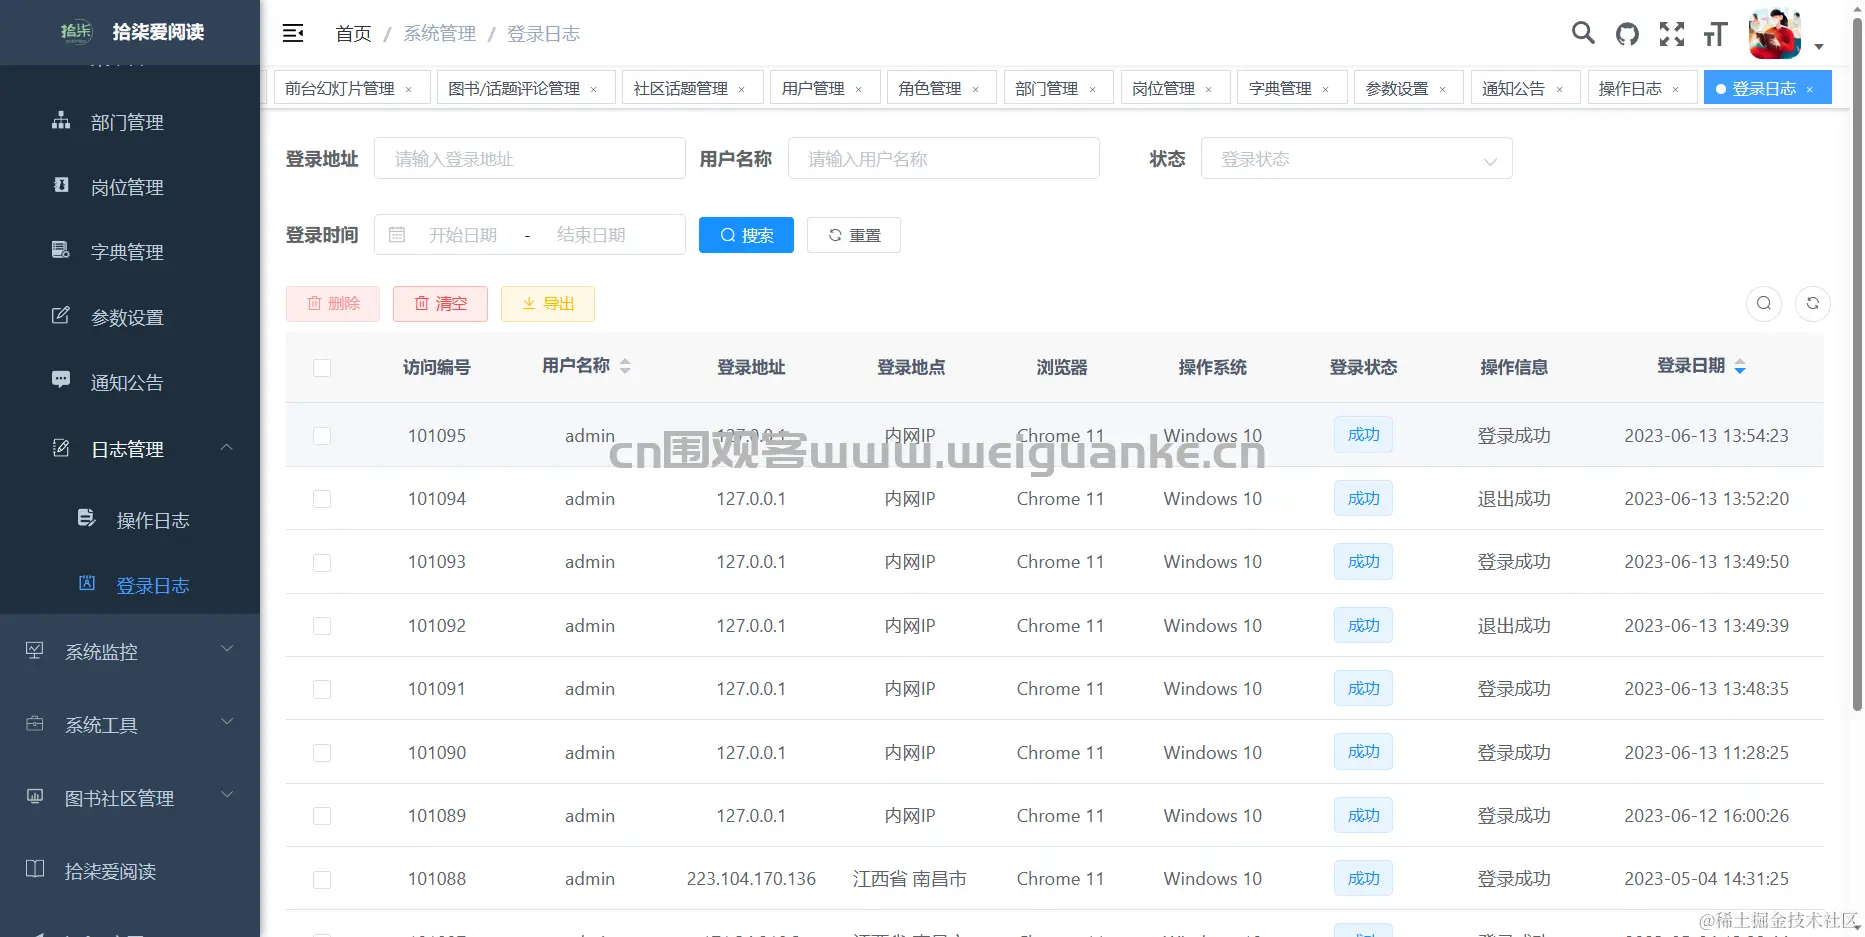1865x937 pixels.
Task: Open the 登录状态 status dropdown
Action: pyautogui.click(x=1356, y=159)
